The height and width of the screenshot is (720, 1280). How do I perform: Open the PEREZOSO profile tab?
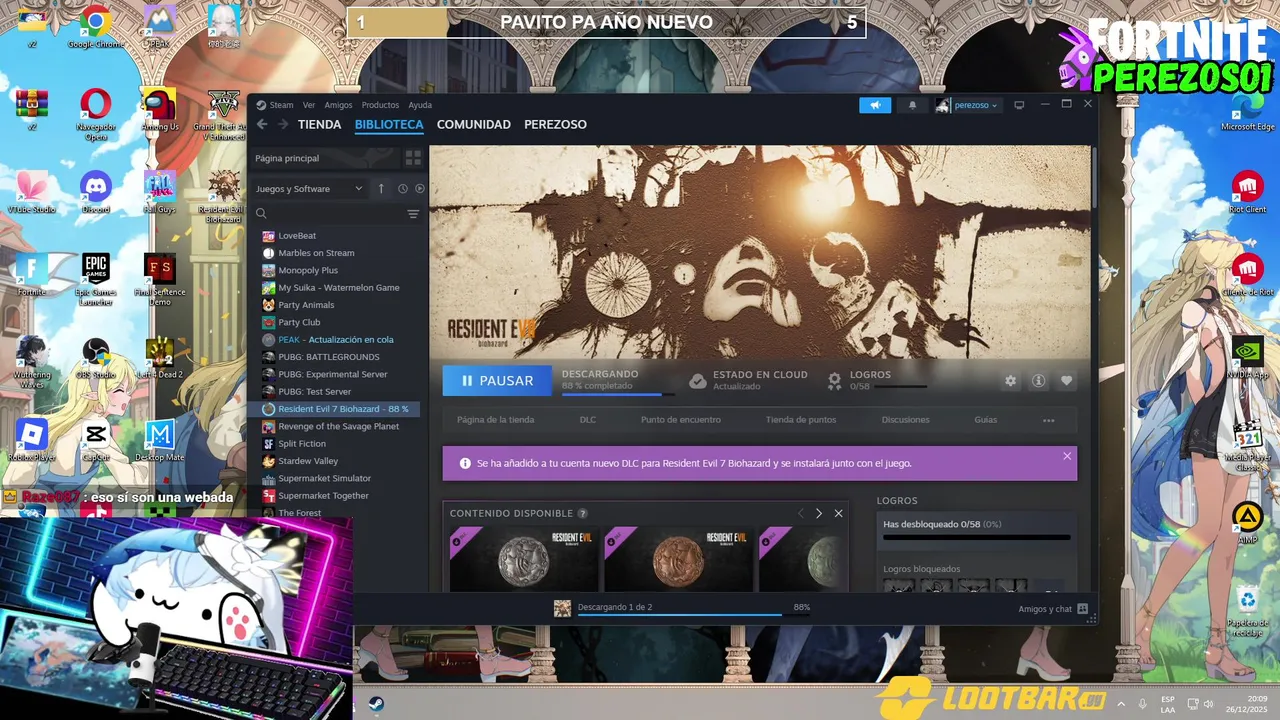[x=555, y=124]
